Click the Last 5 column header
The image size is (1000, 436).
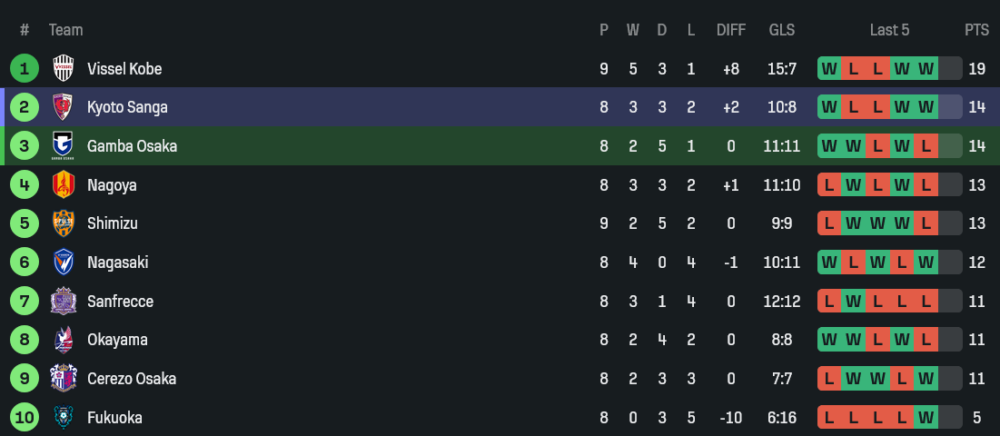pos(889,30)
